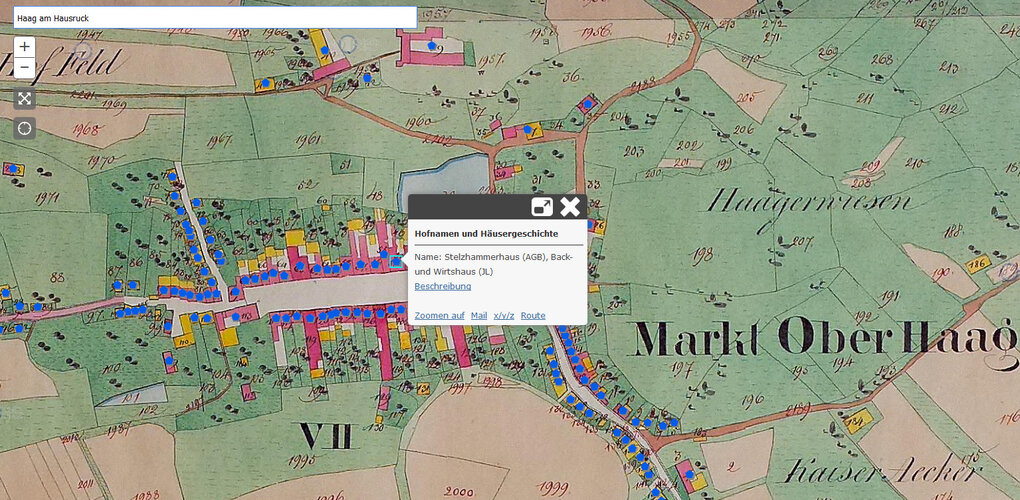Zoom in with the plus button
Viewport: 1020px width, 500px height.
pos(25,47)
